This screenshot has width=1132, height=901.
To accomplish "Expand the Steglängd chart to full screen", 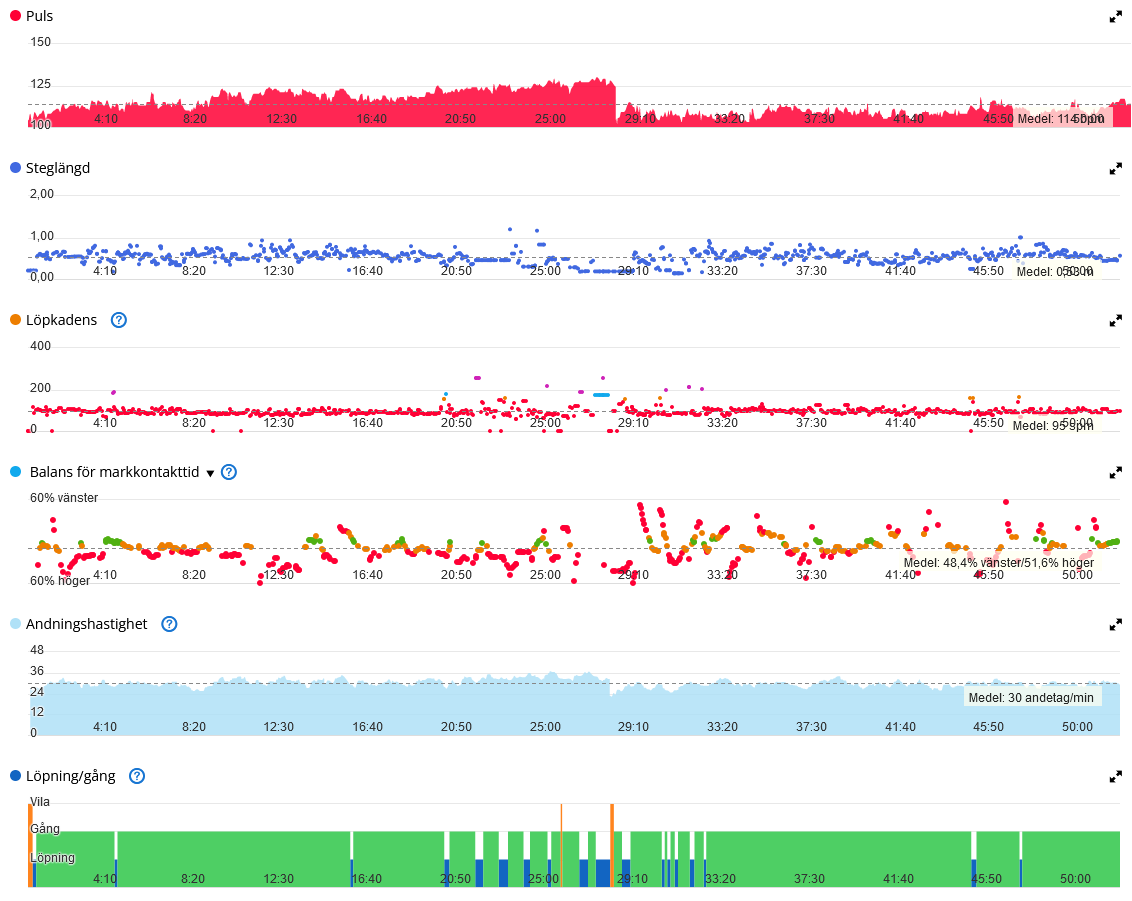I will (1115, 168).
